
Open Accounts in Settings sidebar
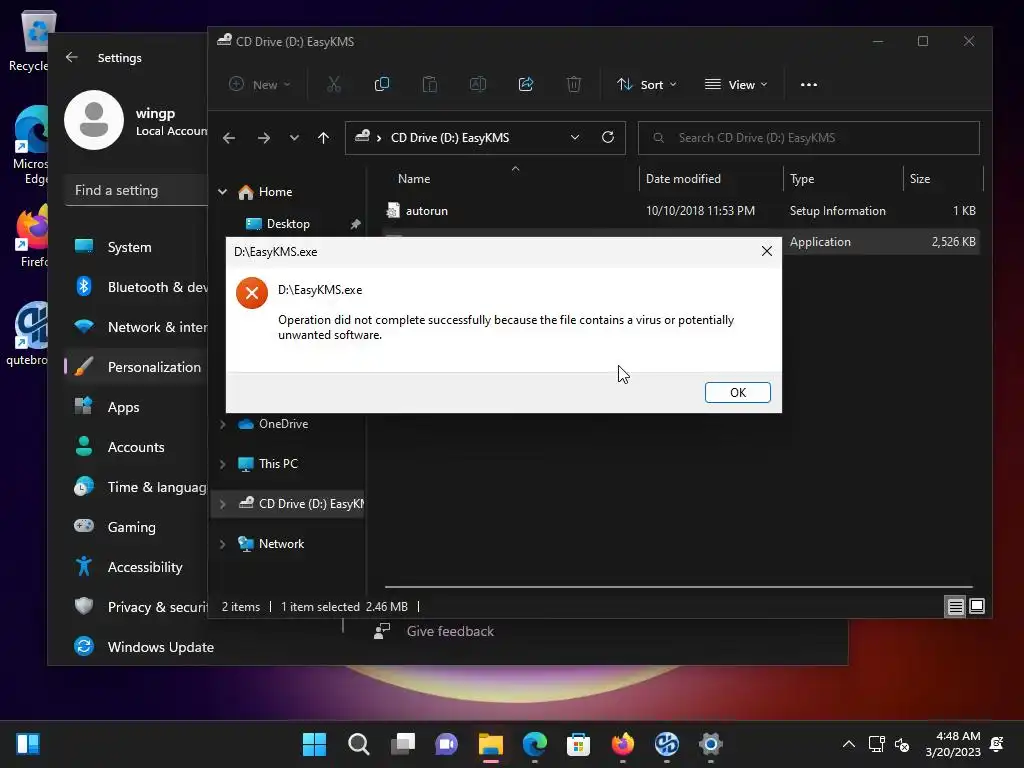point(136,447)
